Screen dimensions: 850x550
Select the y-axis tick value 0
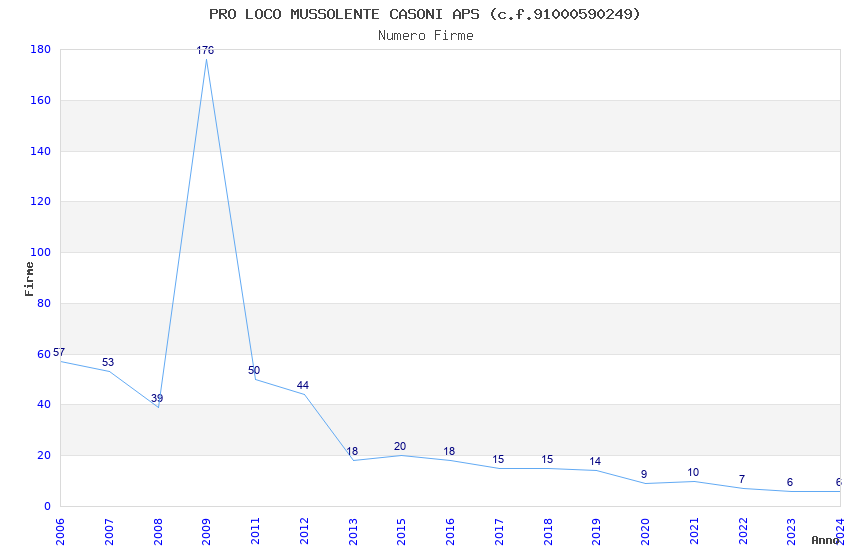[48, 506]
